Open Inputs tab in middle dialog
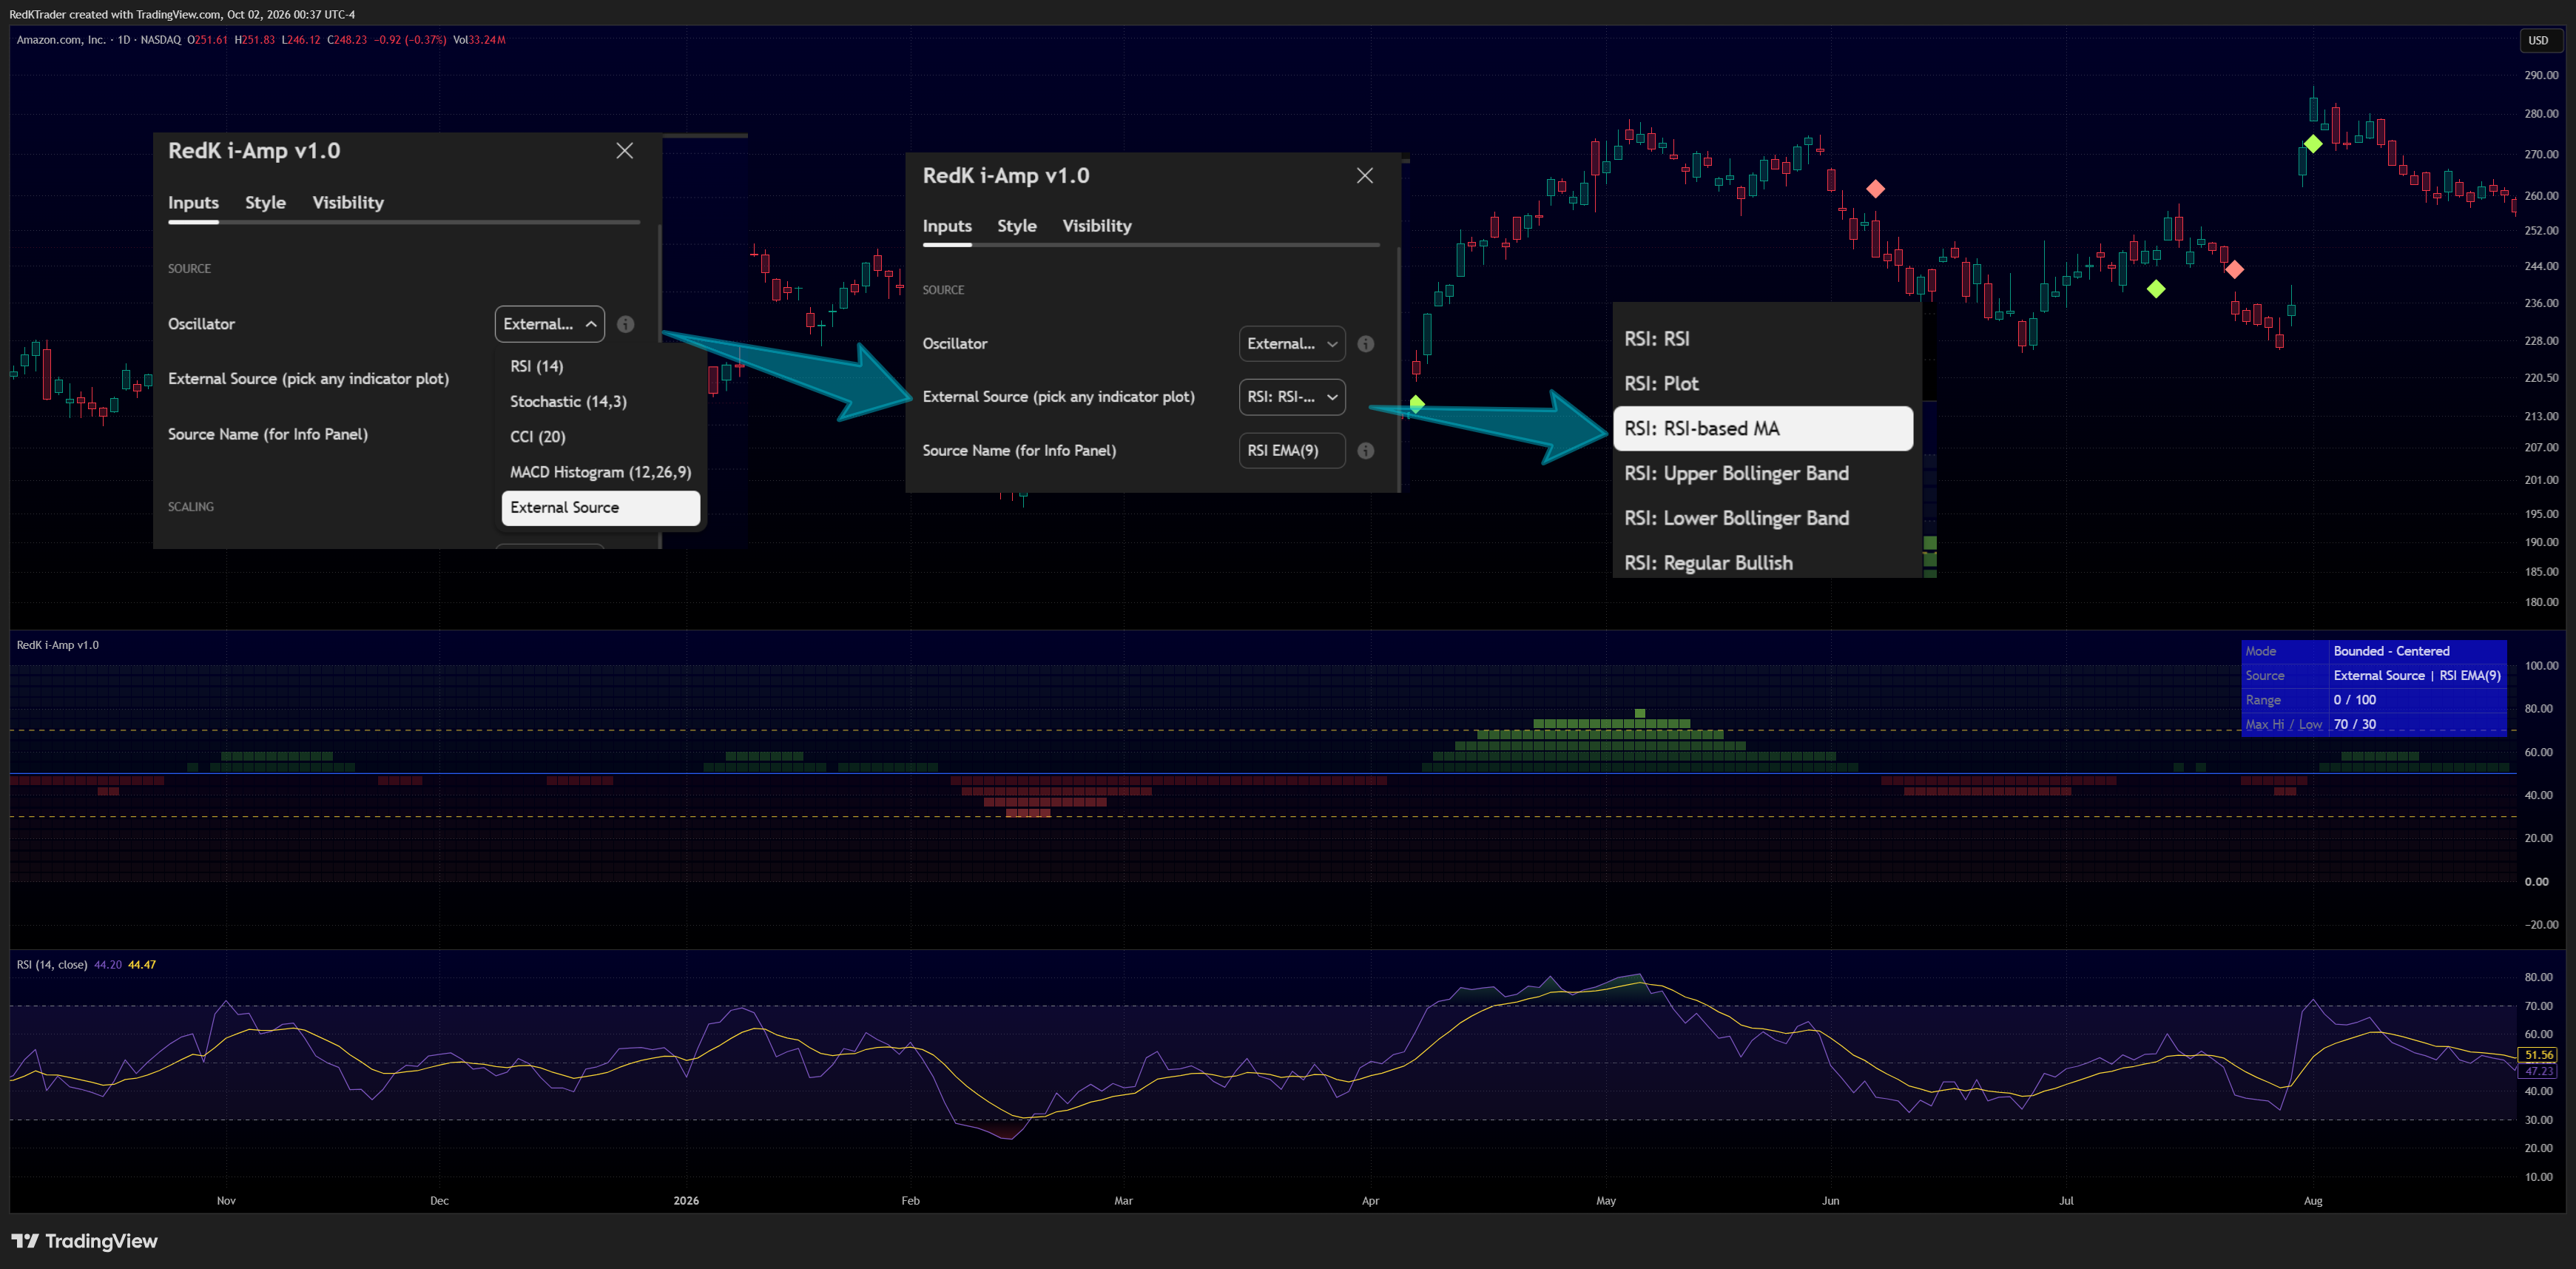This screenshot has height=1269, width=2576. (x=946, y=227)
